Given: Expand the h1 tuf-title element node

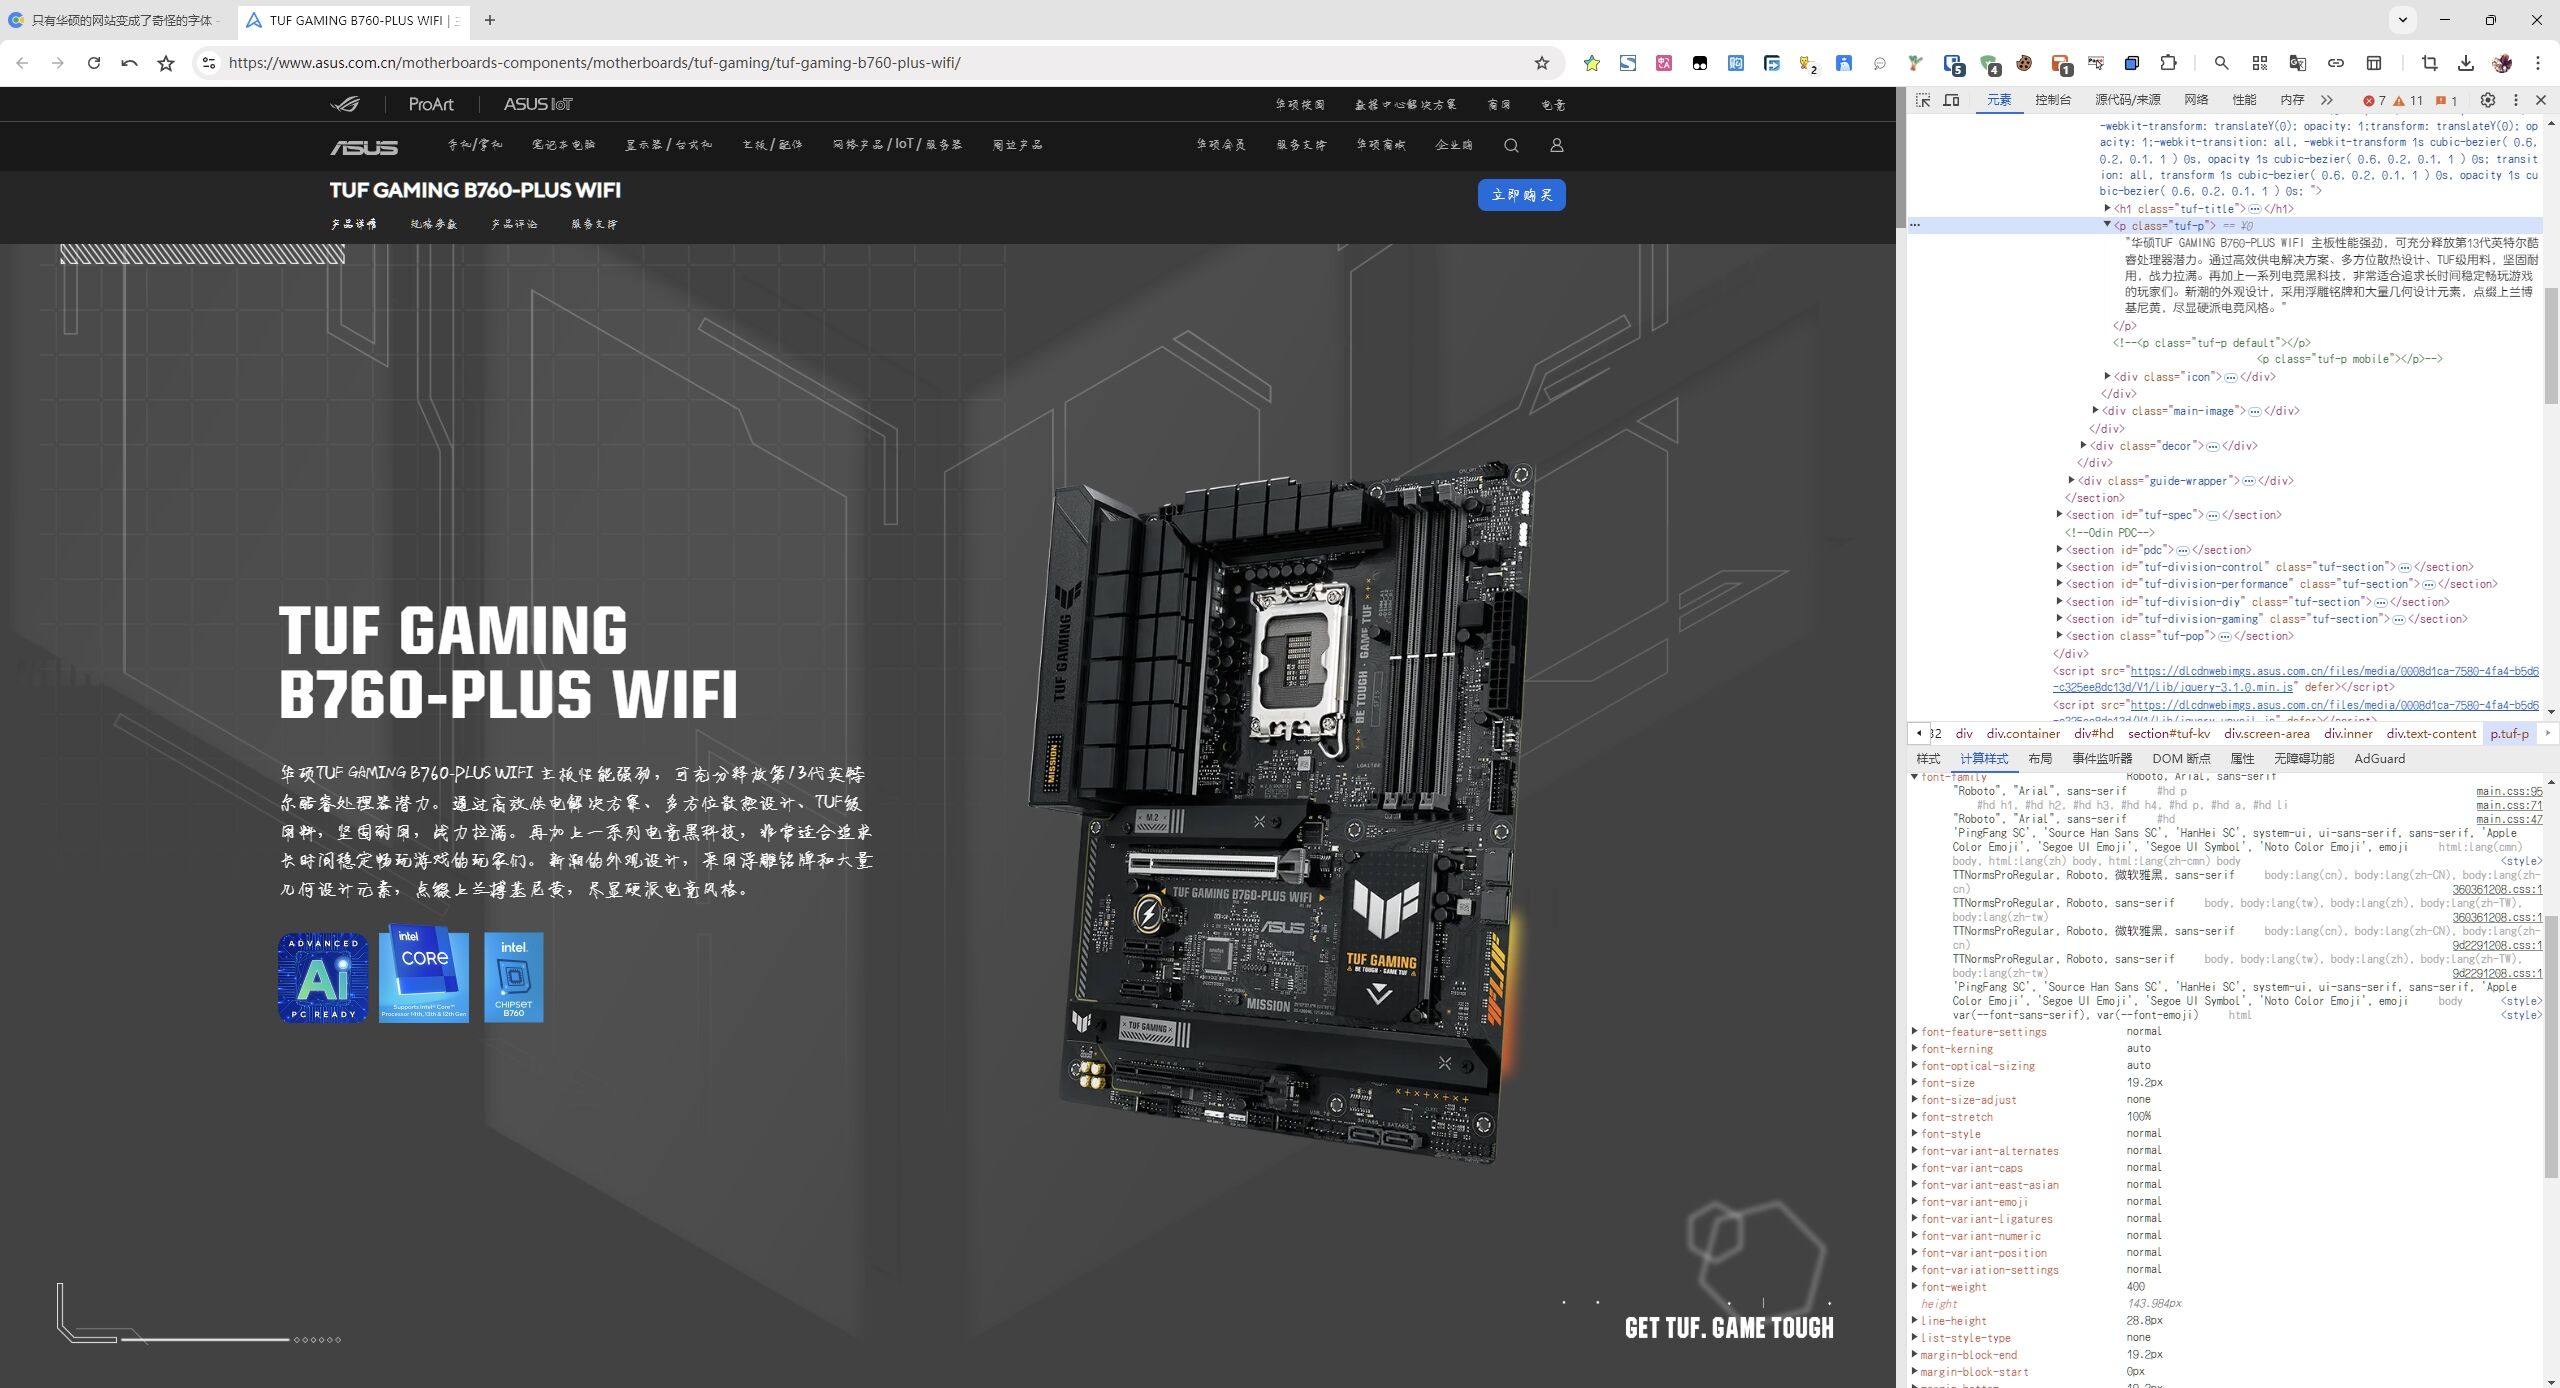Looking at the screenshot, I should [2107, 208].
